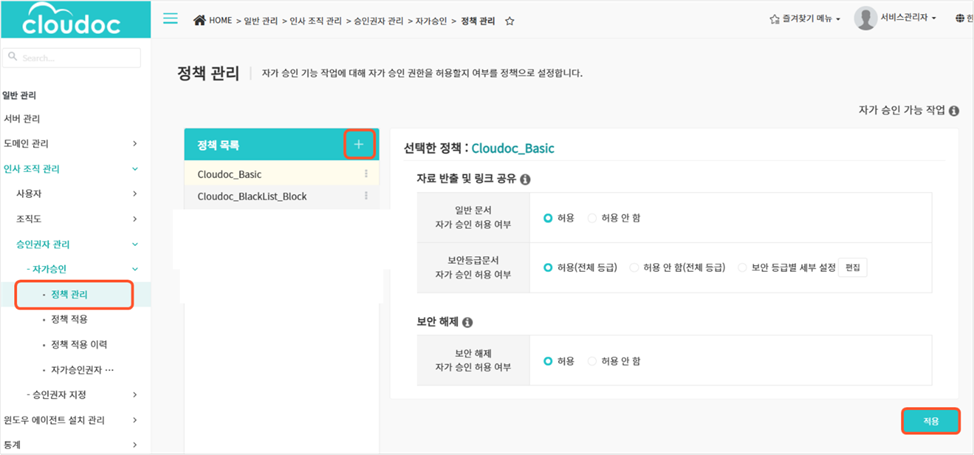Open the 서비스관리자 user dropdown

click(896, 19)
